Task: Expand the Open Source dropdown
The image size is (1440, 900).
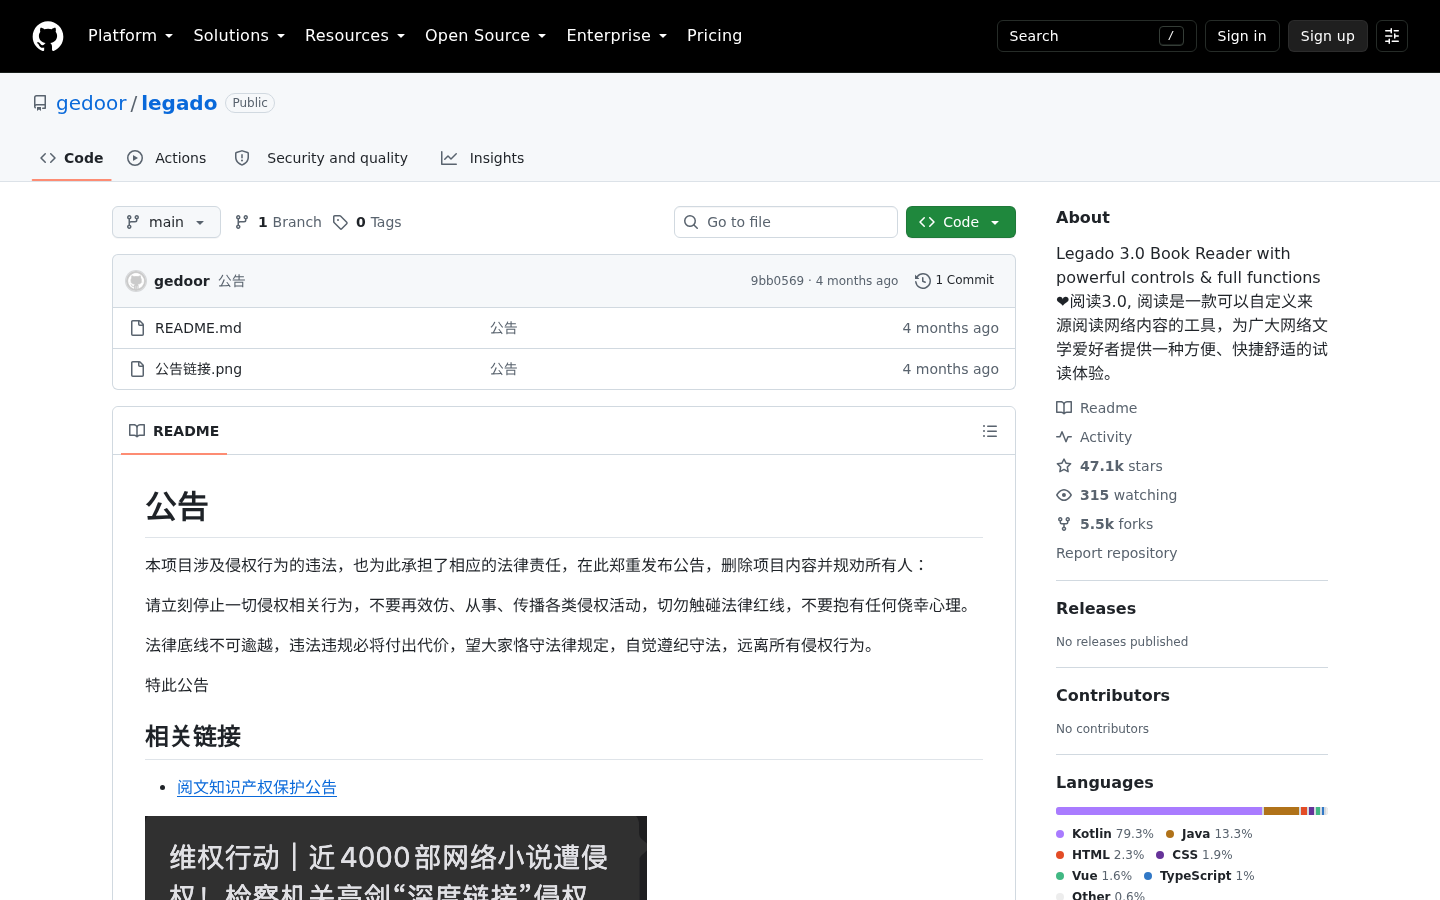Action: pos(485,36)
